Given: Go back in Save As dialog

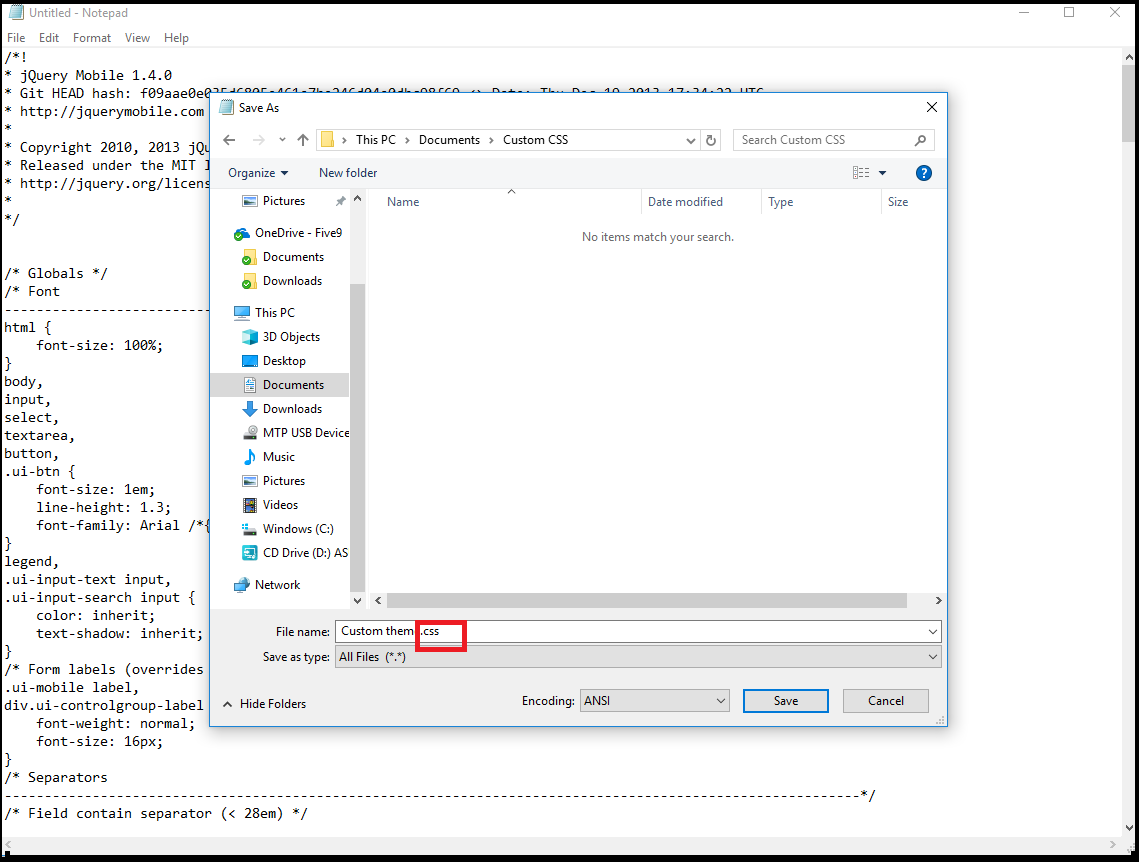Looking at the screenshot, I should click(230, 140).
